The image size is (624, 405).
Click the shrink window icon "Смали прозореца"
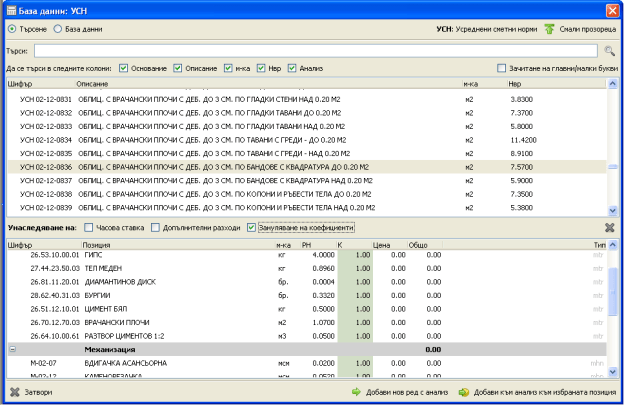click(x=549, y=30)
